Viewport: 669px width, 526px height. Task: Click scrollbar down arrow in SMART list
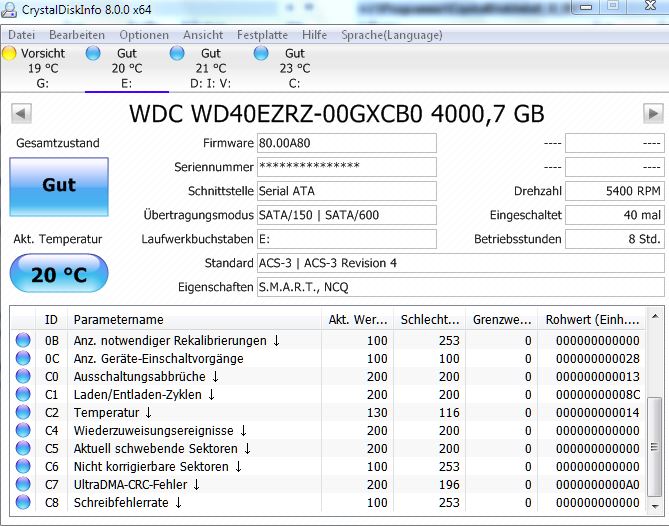pyautogui.click(x=654, y=506)
